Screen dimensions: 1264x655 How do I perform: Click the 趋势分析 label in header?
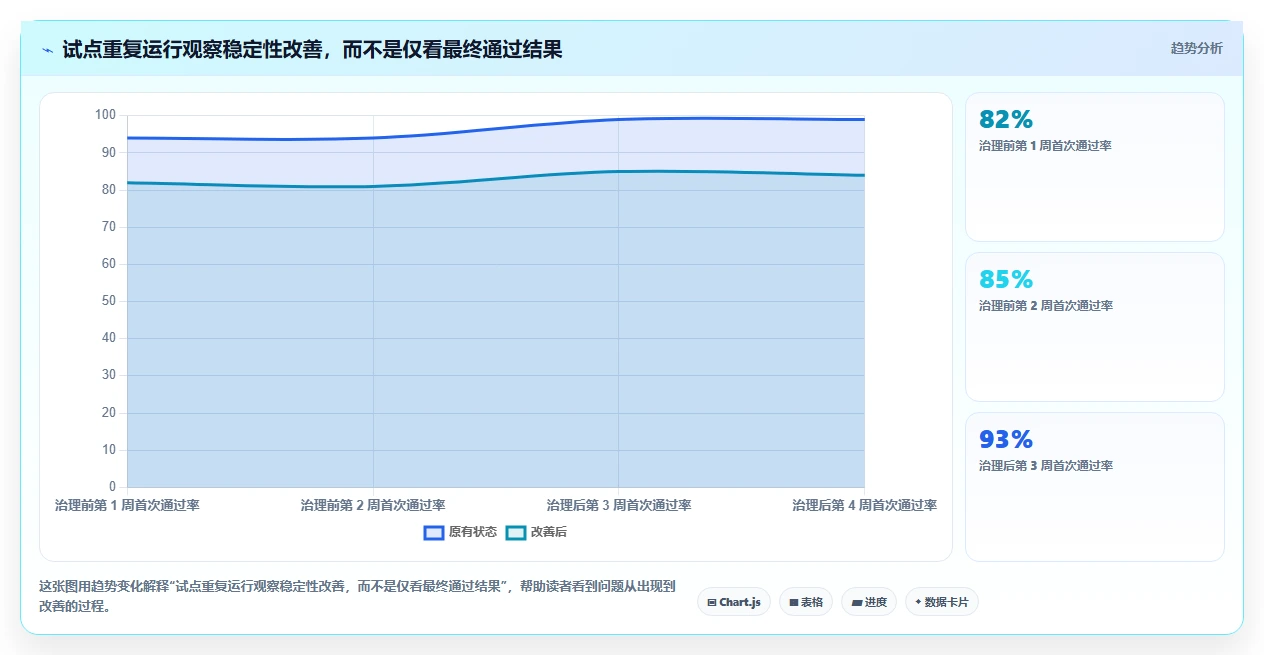1196,48
